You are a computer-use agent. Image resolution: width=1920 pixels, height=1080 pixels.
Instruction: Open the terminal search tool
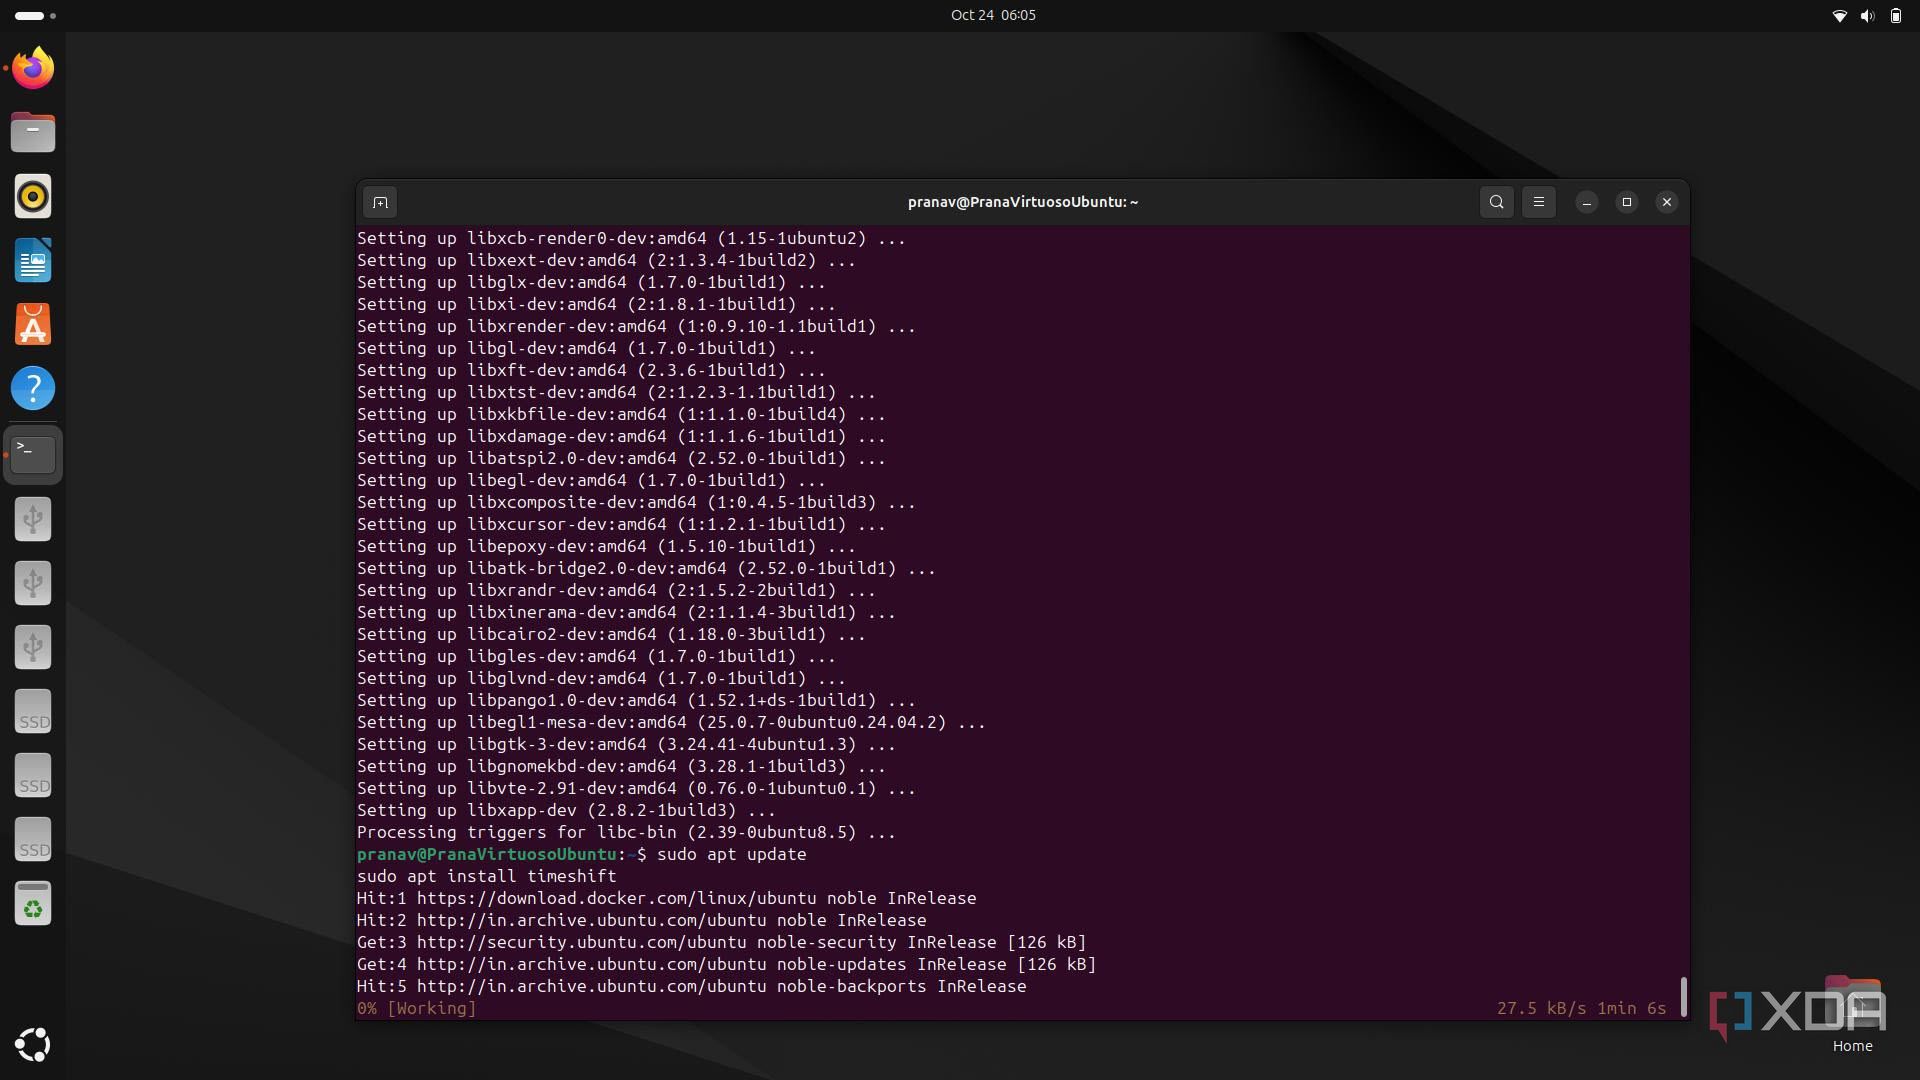click(x=1496, y=202)
